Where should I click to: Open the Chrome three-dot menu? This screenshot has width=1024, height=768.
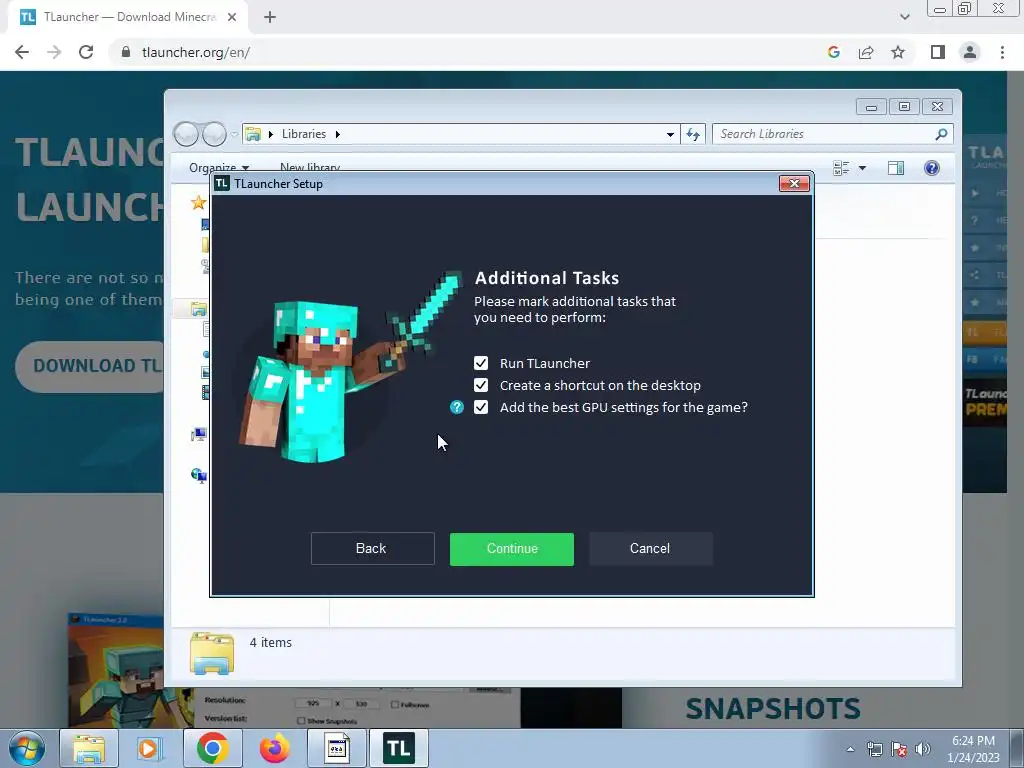coord(1002,52)
